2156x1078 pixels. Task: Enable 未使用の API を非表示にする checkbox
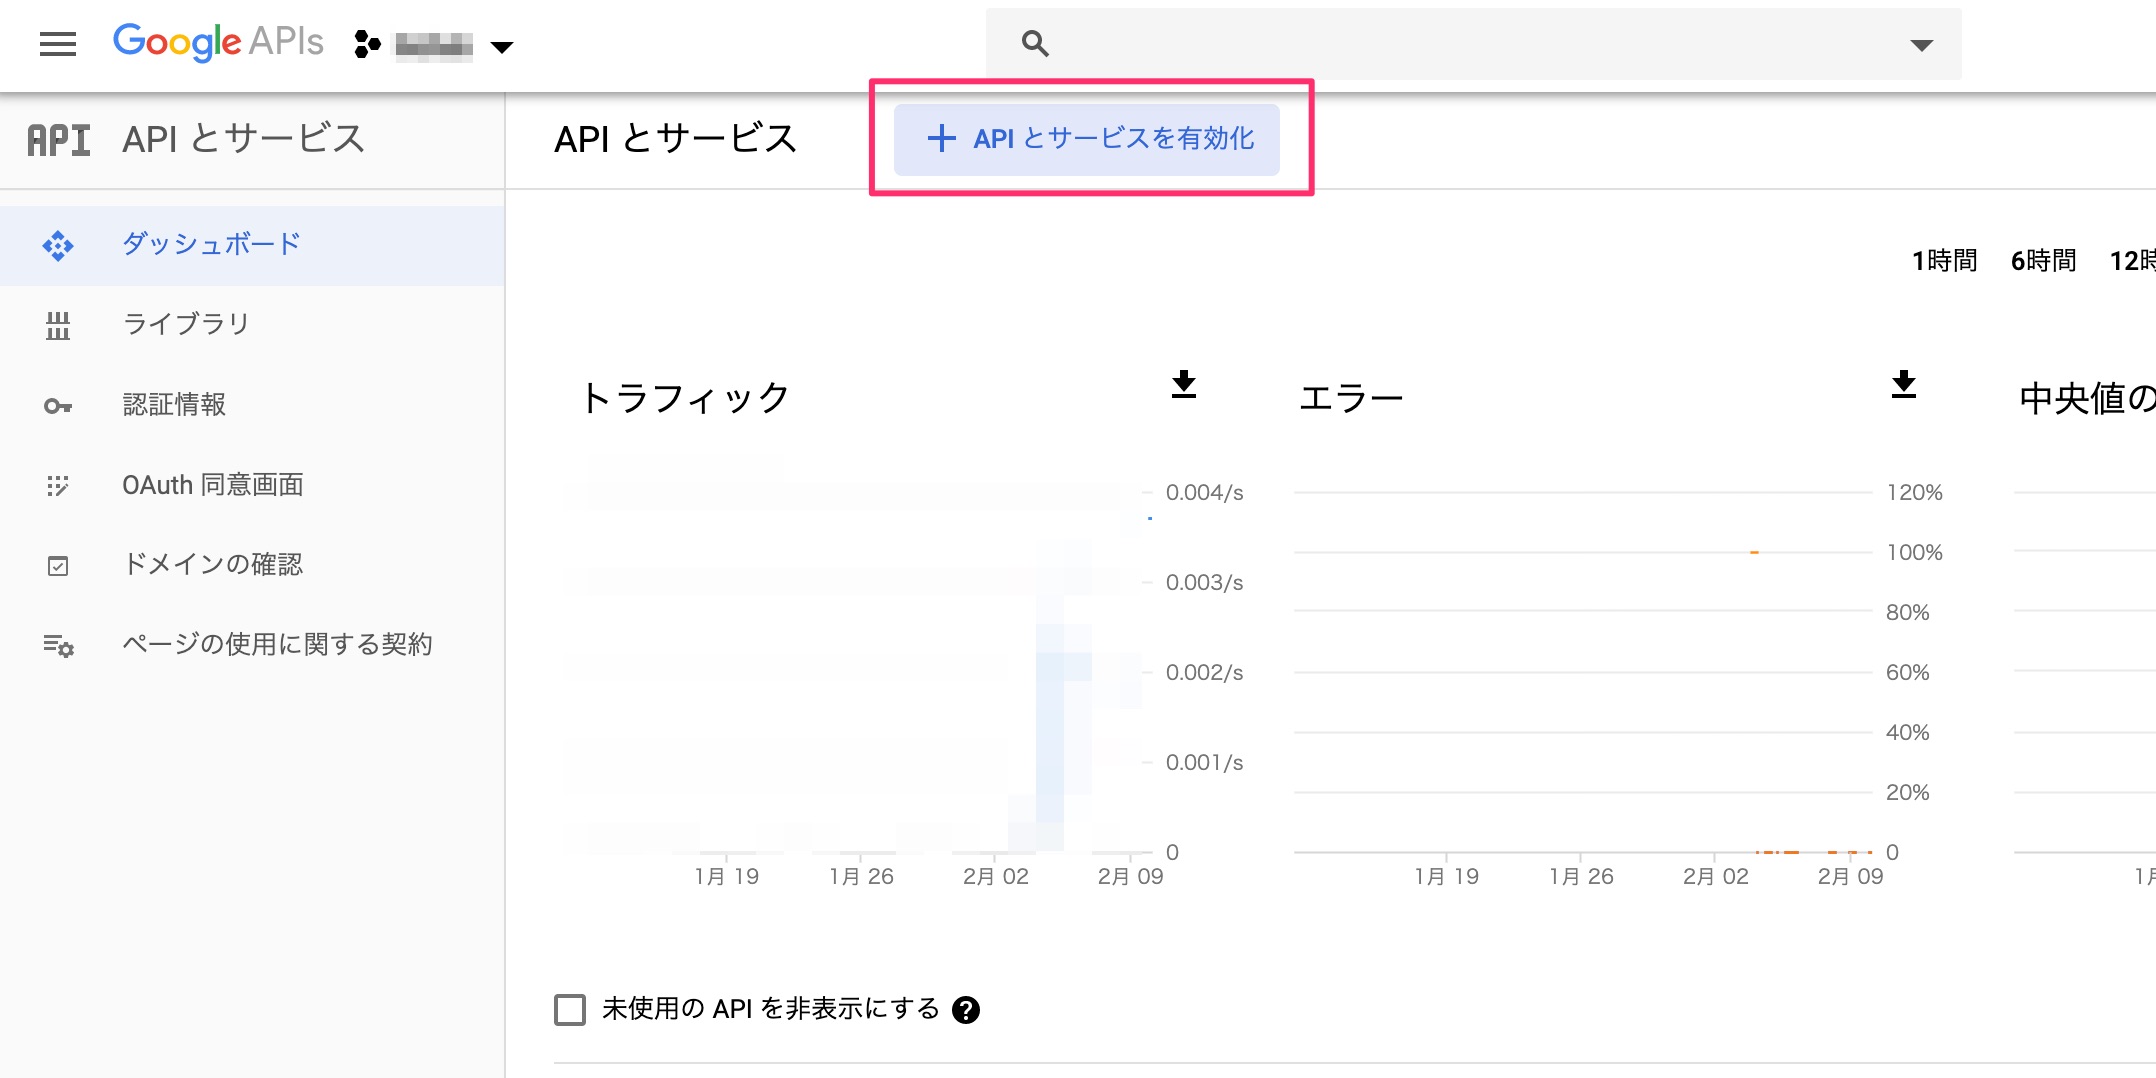(570, 1010)
